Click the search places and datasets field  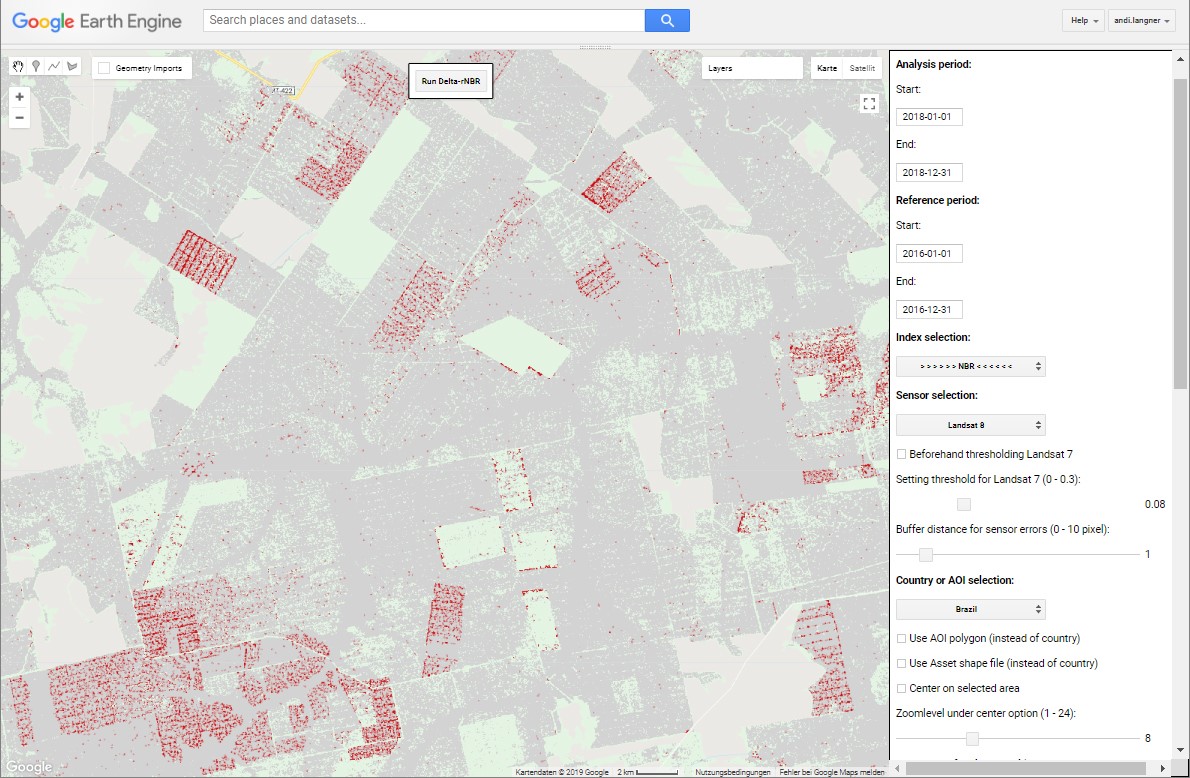click(423, 20)
